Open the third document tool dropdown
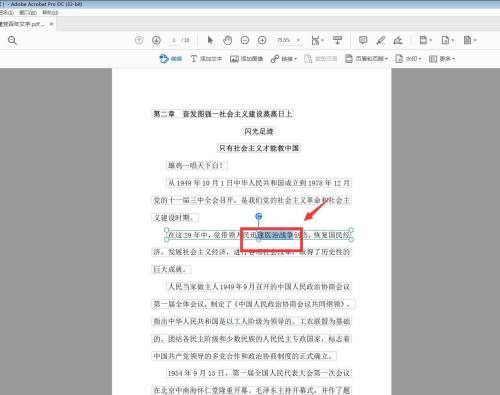 (470, 40)
